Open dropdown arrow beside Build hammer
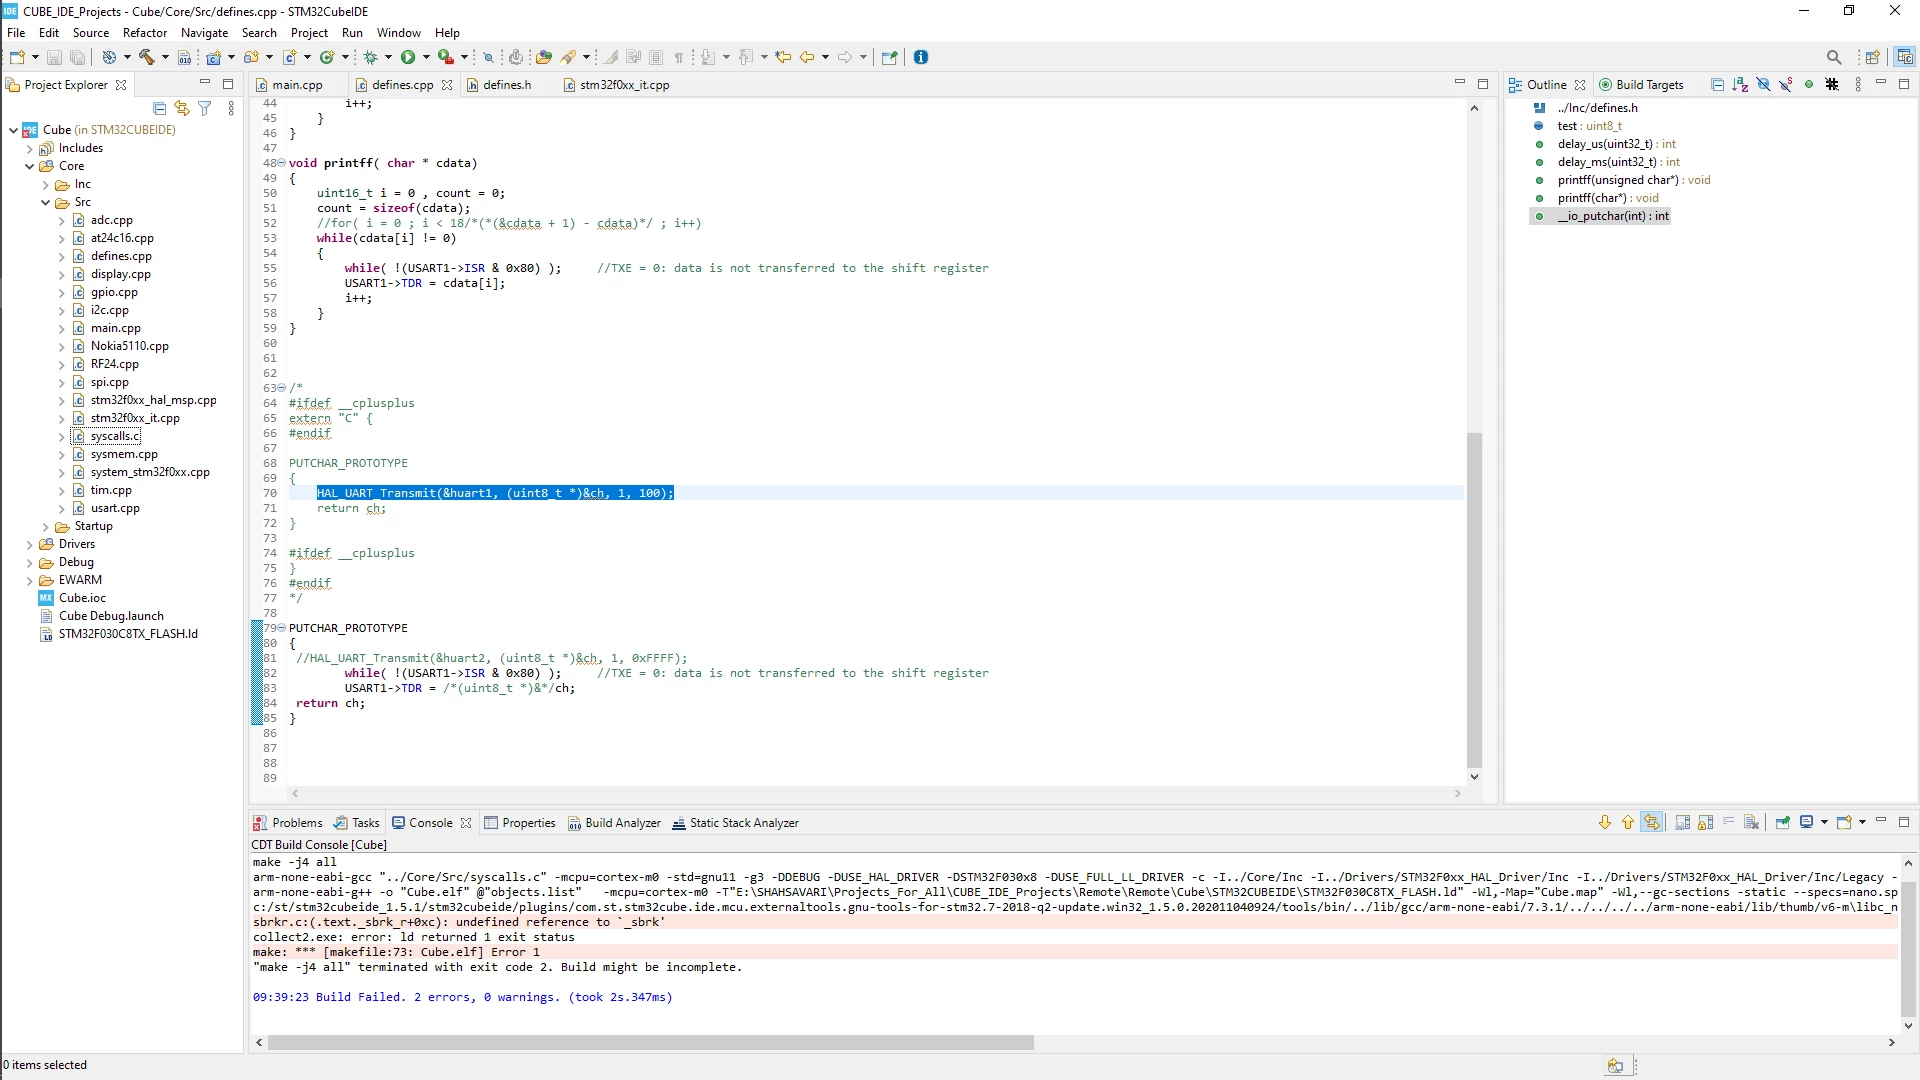 coord(165,58)
